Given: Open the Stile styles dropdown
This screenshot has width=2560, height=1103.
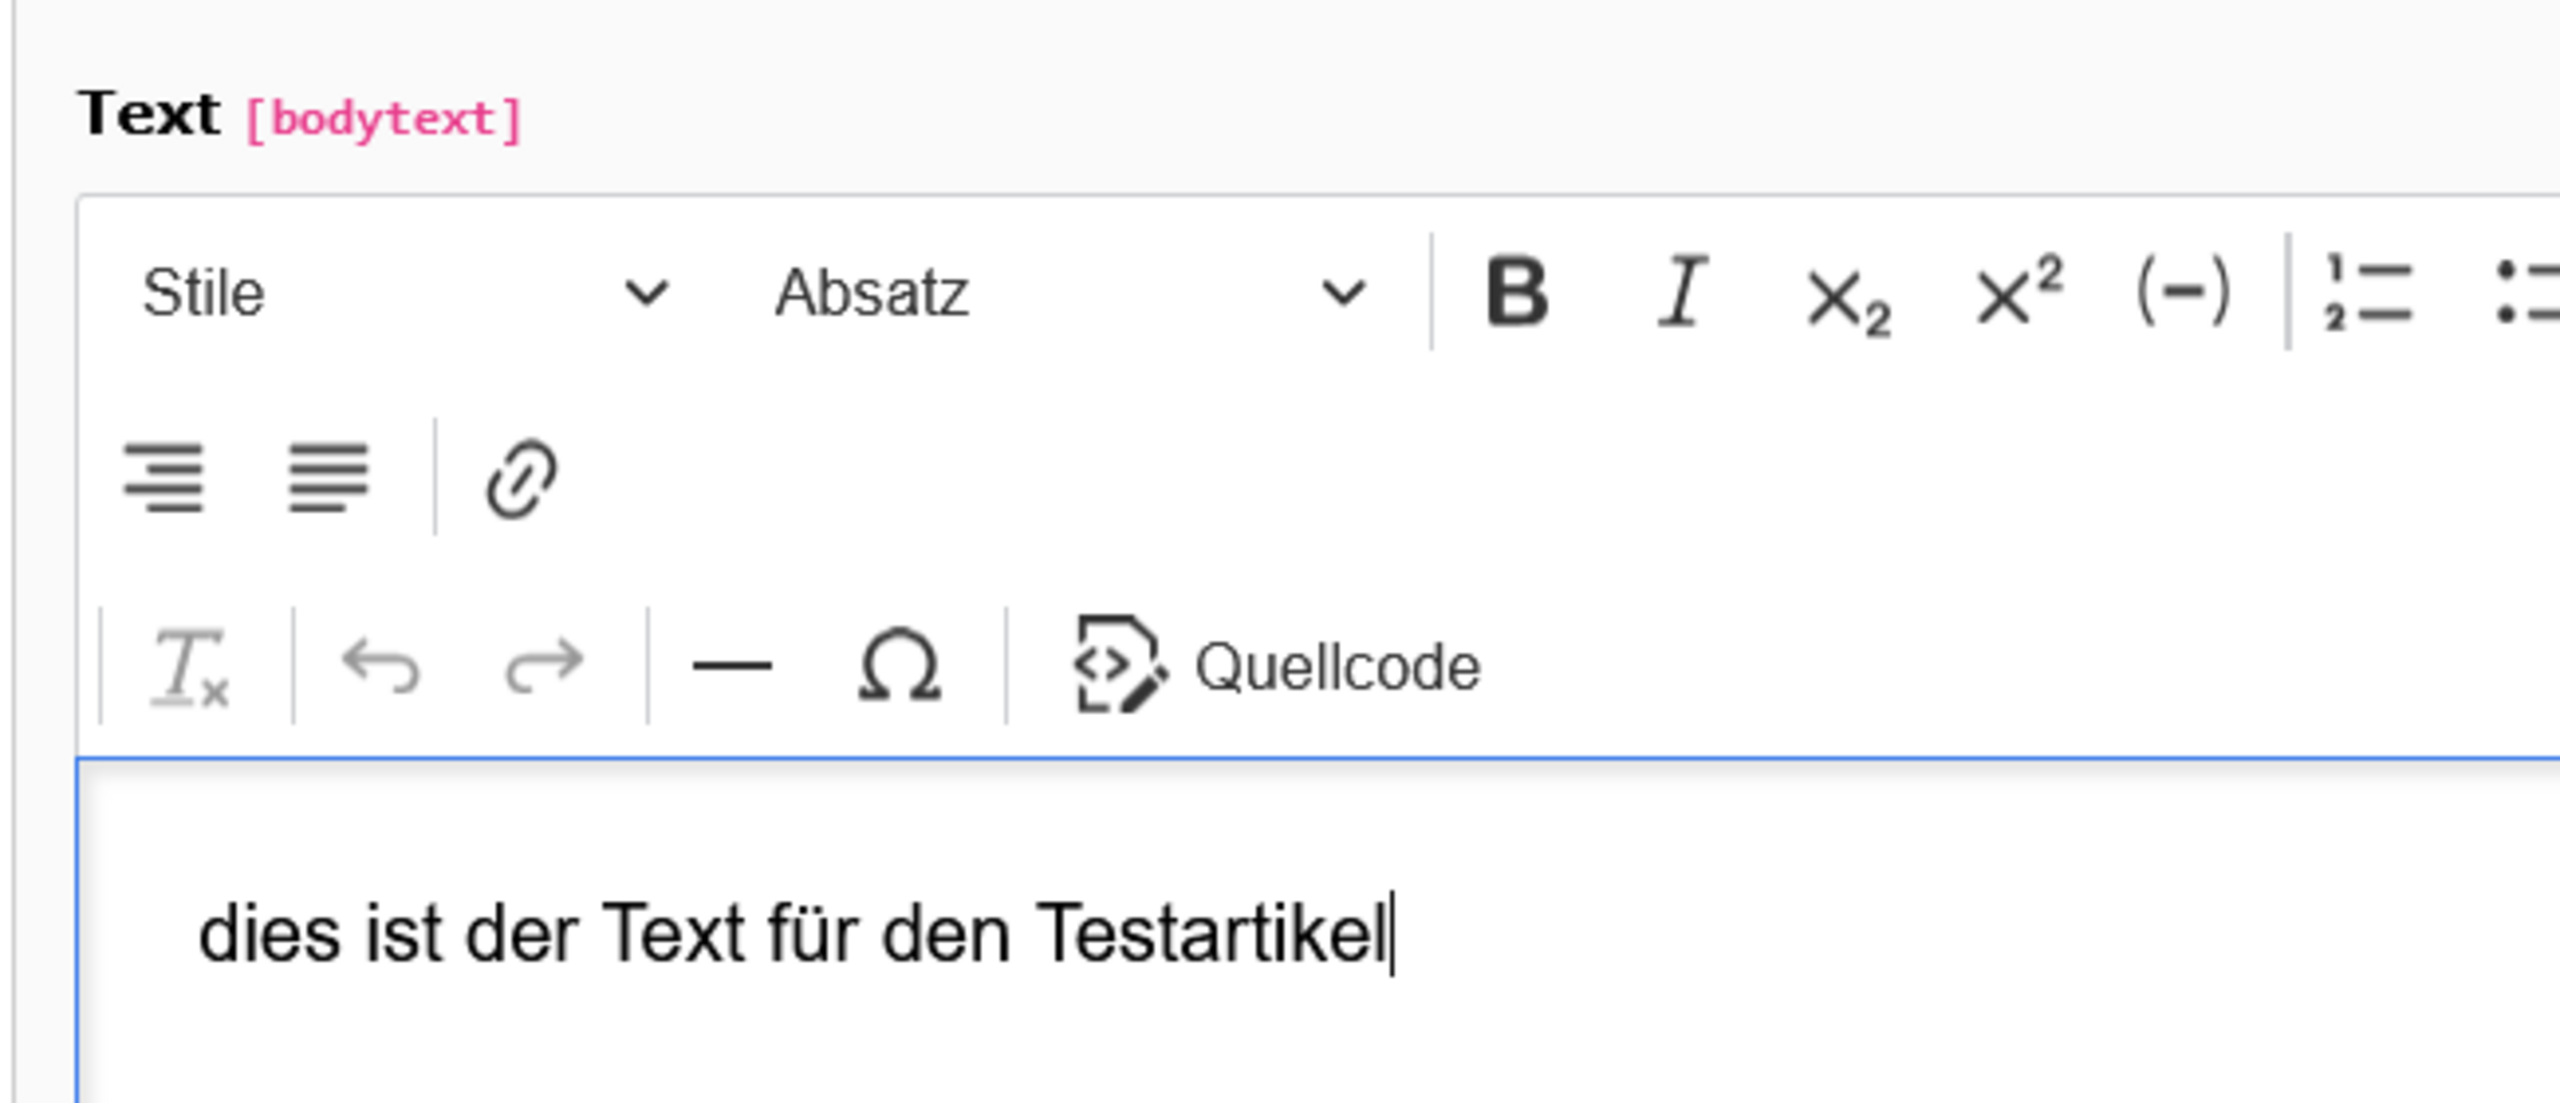Looking at the screenshot, I should (405, 293).
